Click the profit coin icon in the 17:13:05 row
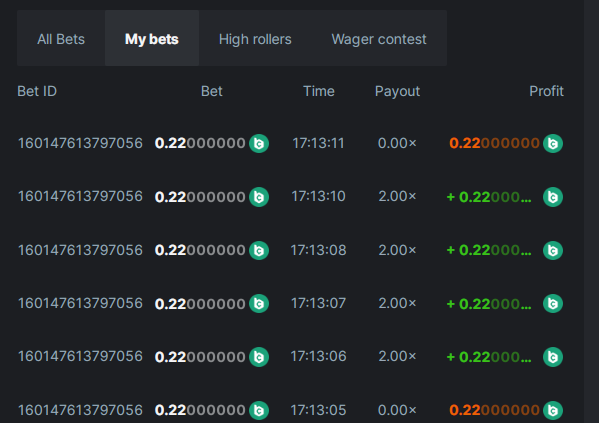This screenshot has height=423, width=599. click(553, 410)
